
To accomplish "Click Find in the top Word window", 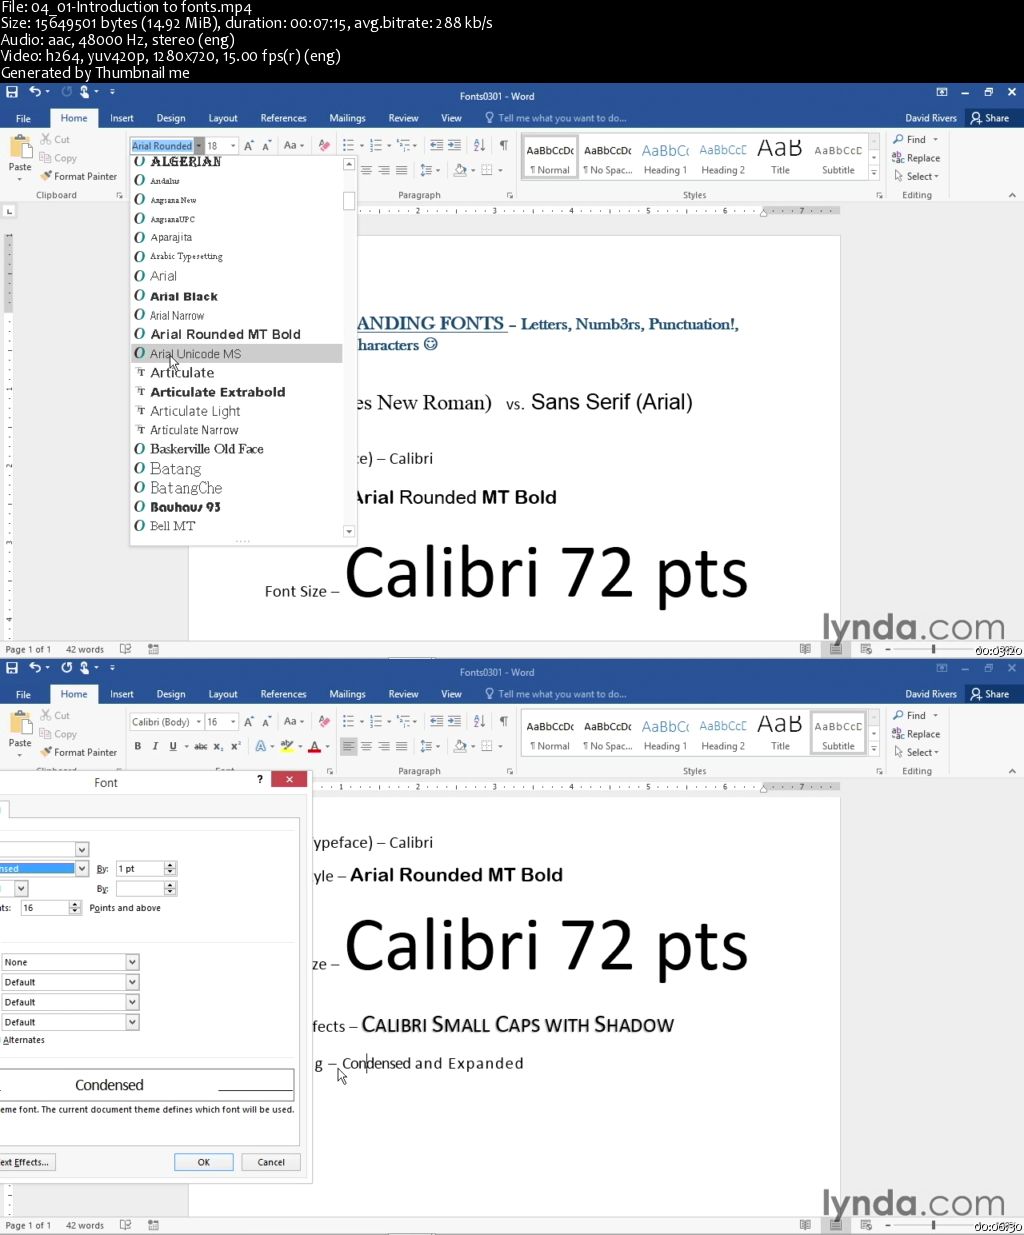I will pyautogui.click(x=910, y=140).
